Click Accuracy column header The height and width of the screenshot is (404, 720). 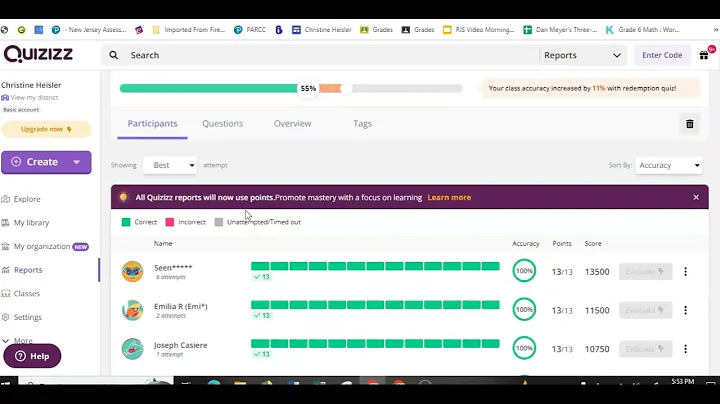tap(526, 244)
